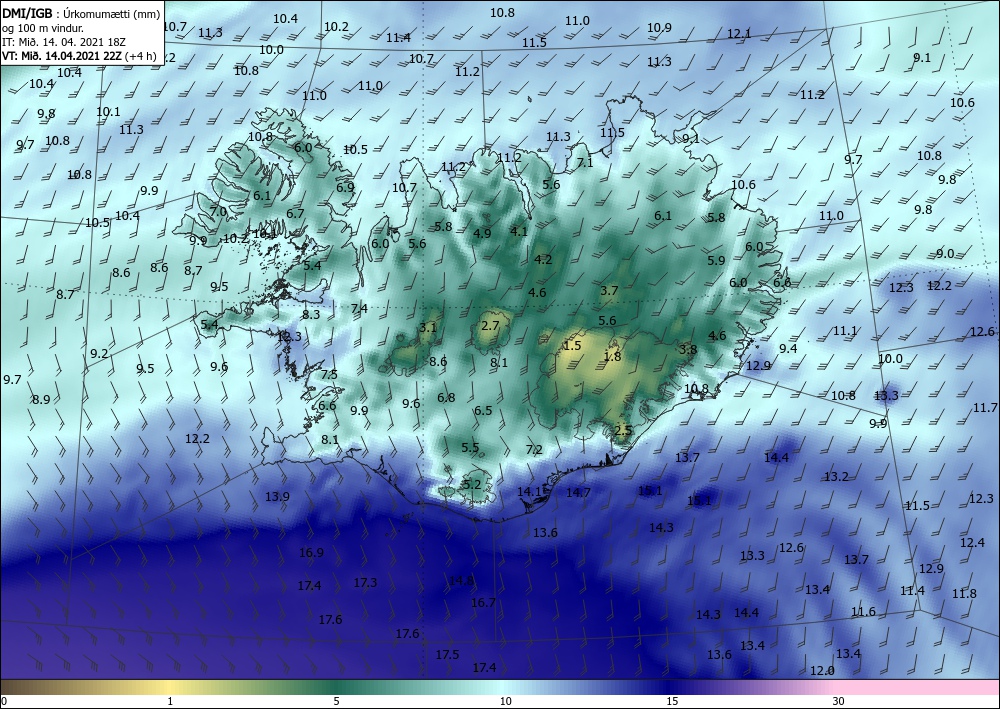
Task: Click the '10.9' value near the top
Action: click(659, 27)
